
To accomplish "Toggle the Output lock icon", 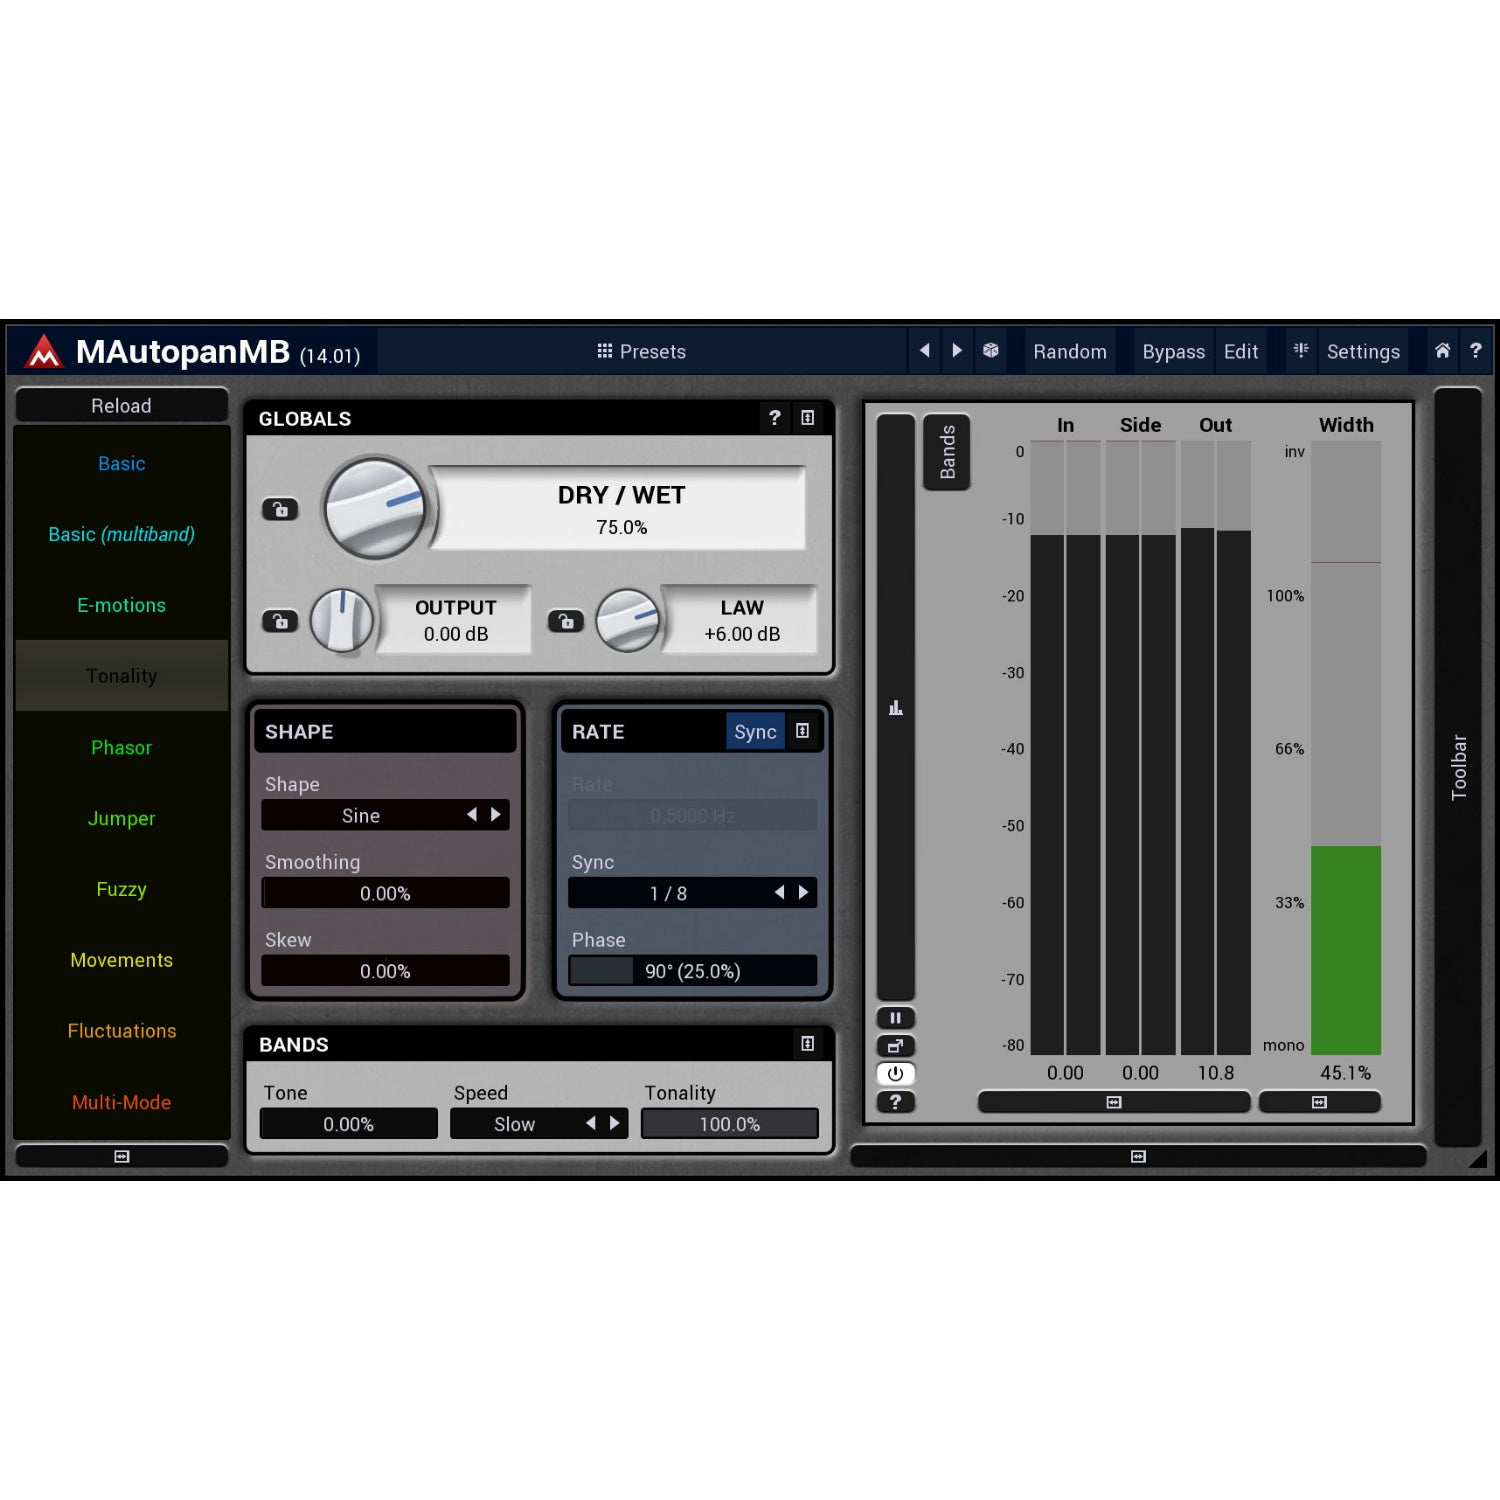I will tap(280, 621).
